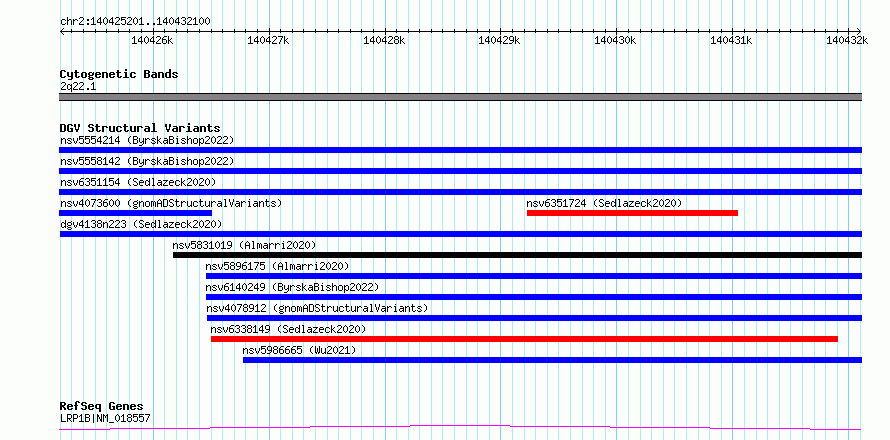This screenshot has width=890, height=440.
Task: Click the 140431k ruler tick label
Action: click(732, 40)
